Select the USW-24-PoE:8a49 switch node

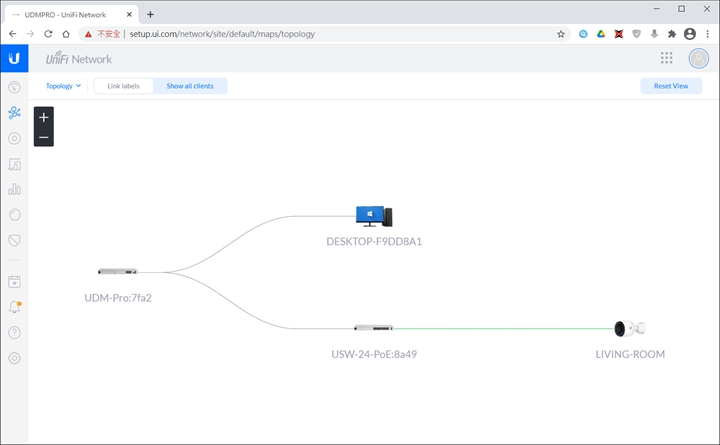[x=373, y=328]
